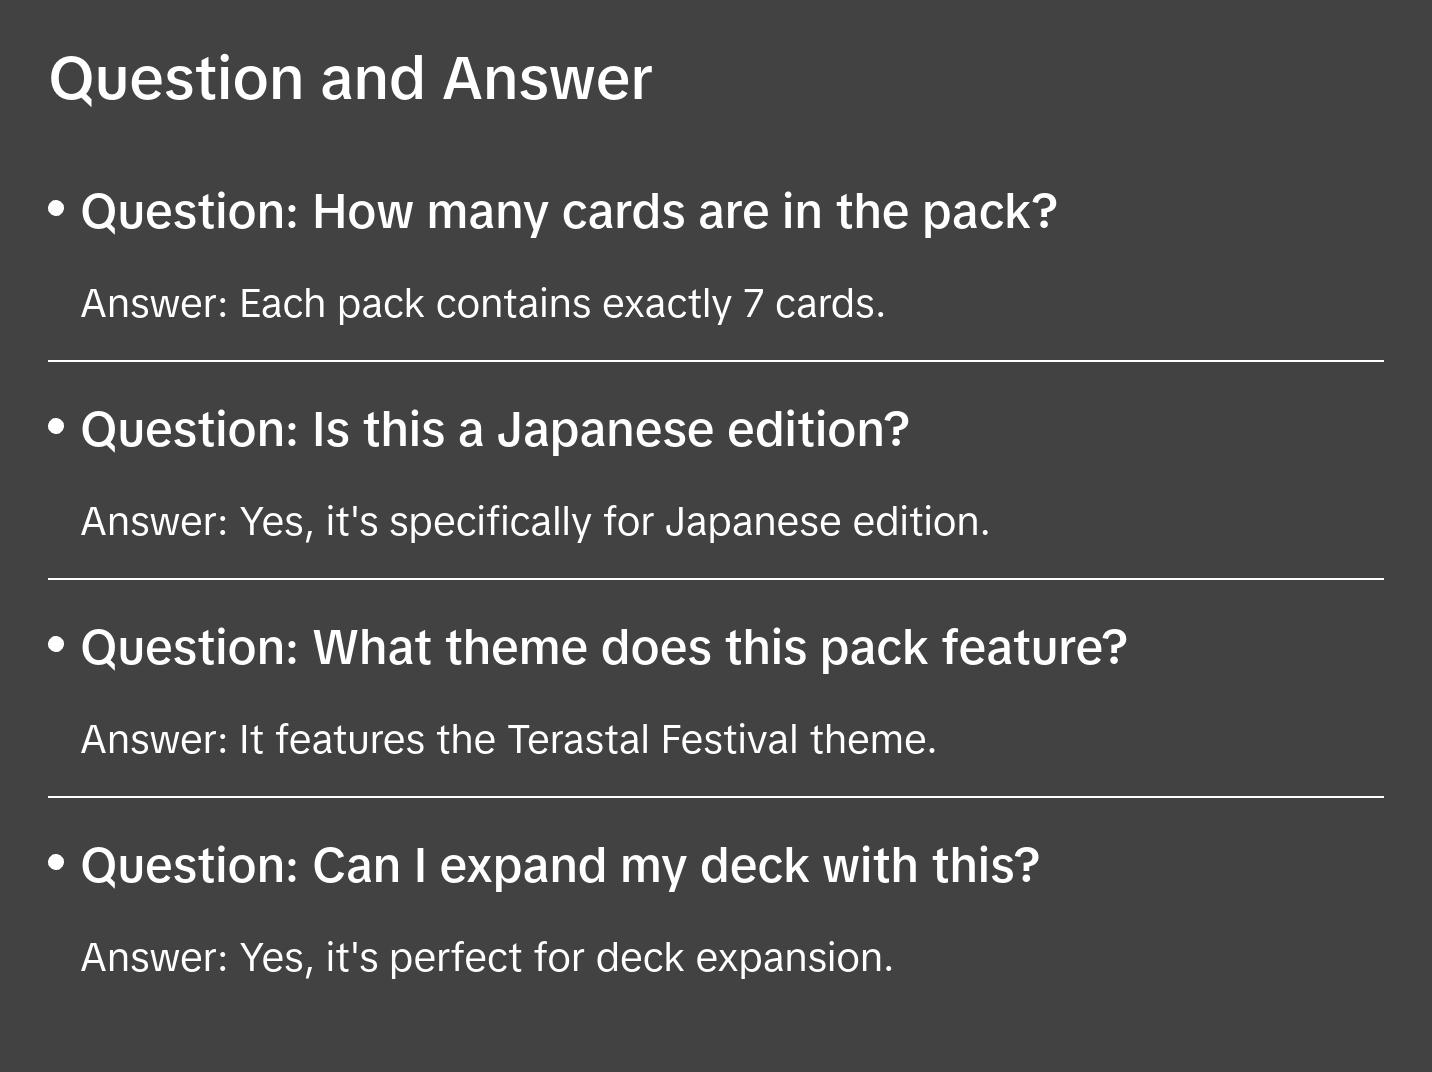
Task: Click the bullet before the deck expansion question
Action: click(57, 863)
